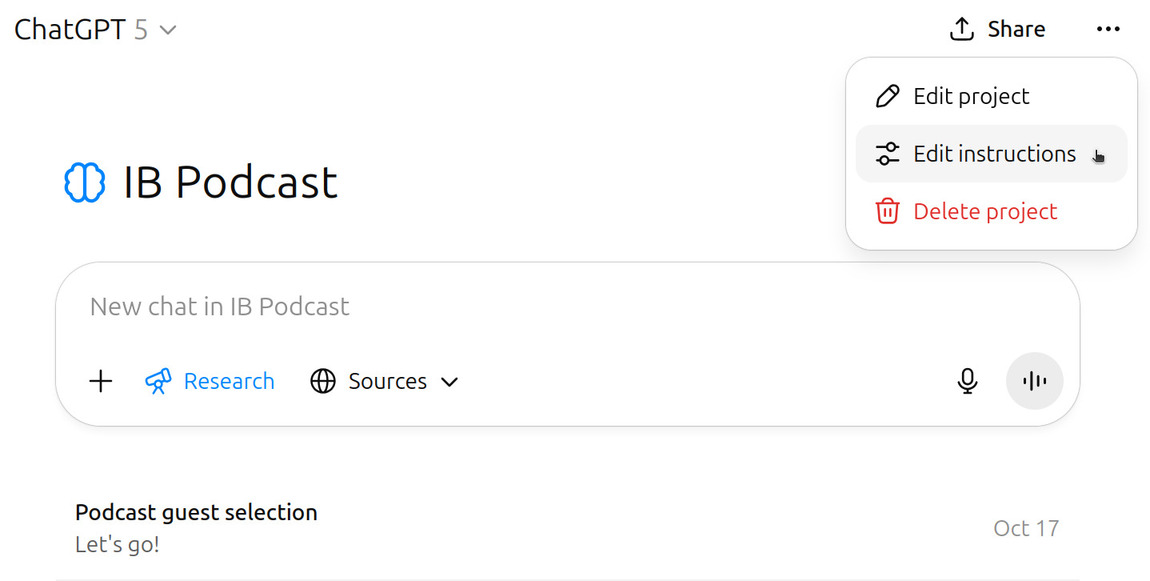Screen dimensions: 1150x581
Task: Click the Research telescope icon
Action: [158, 381]
